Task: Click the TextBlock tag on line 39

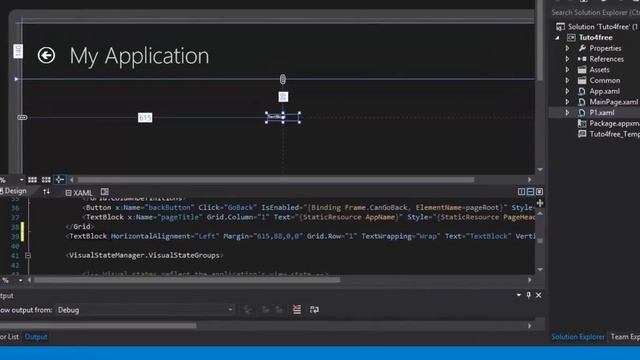Action: pos(88,236)
